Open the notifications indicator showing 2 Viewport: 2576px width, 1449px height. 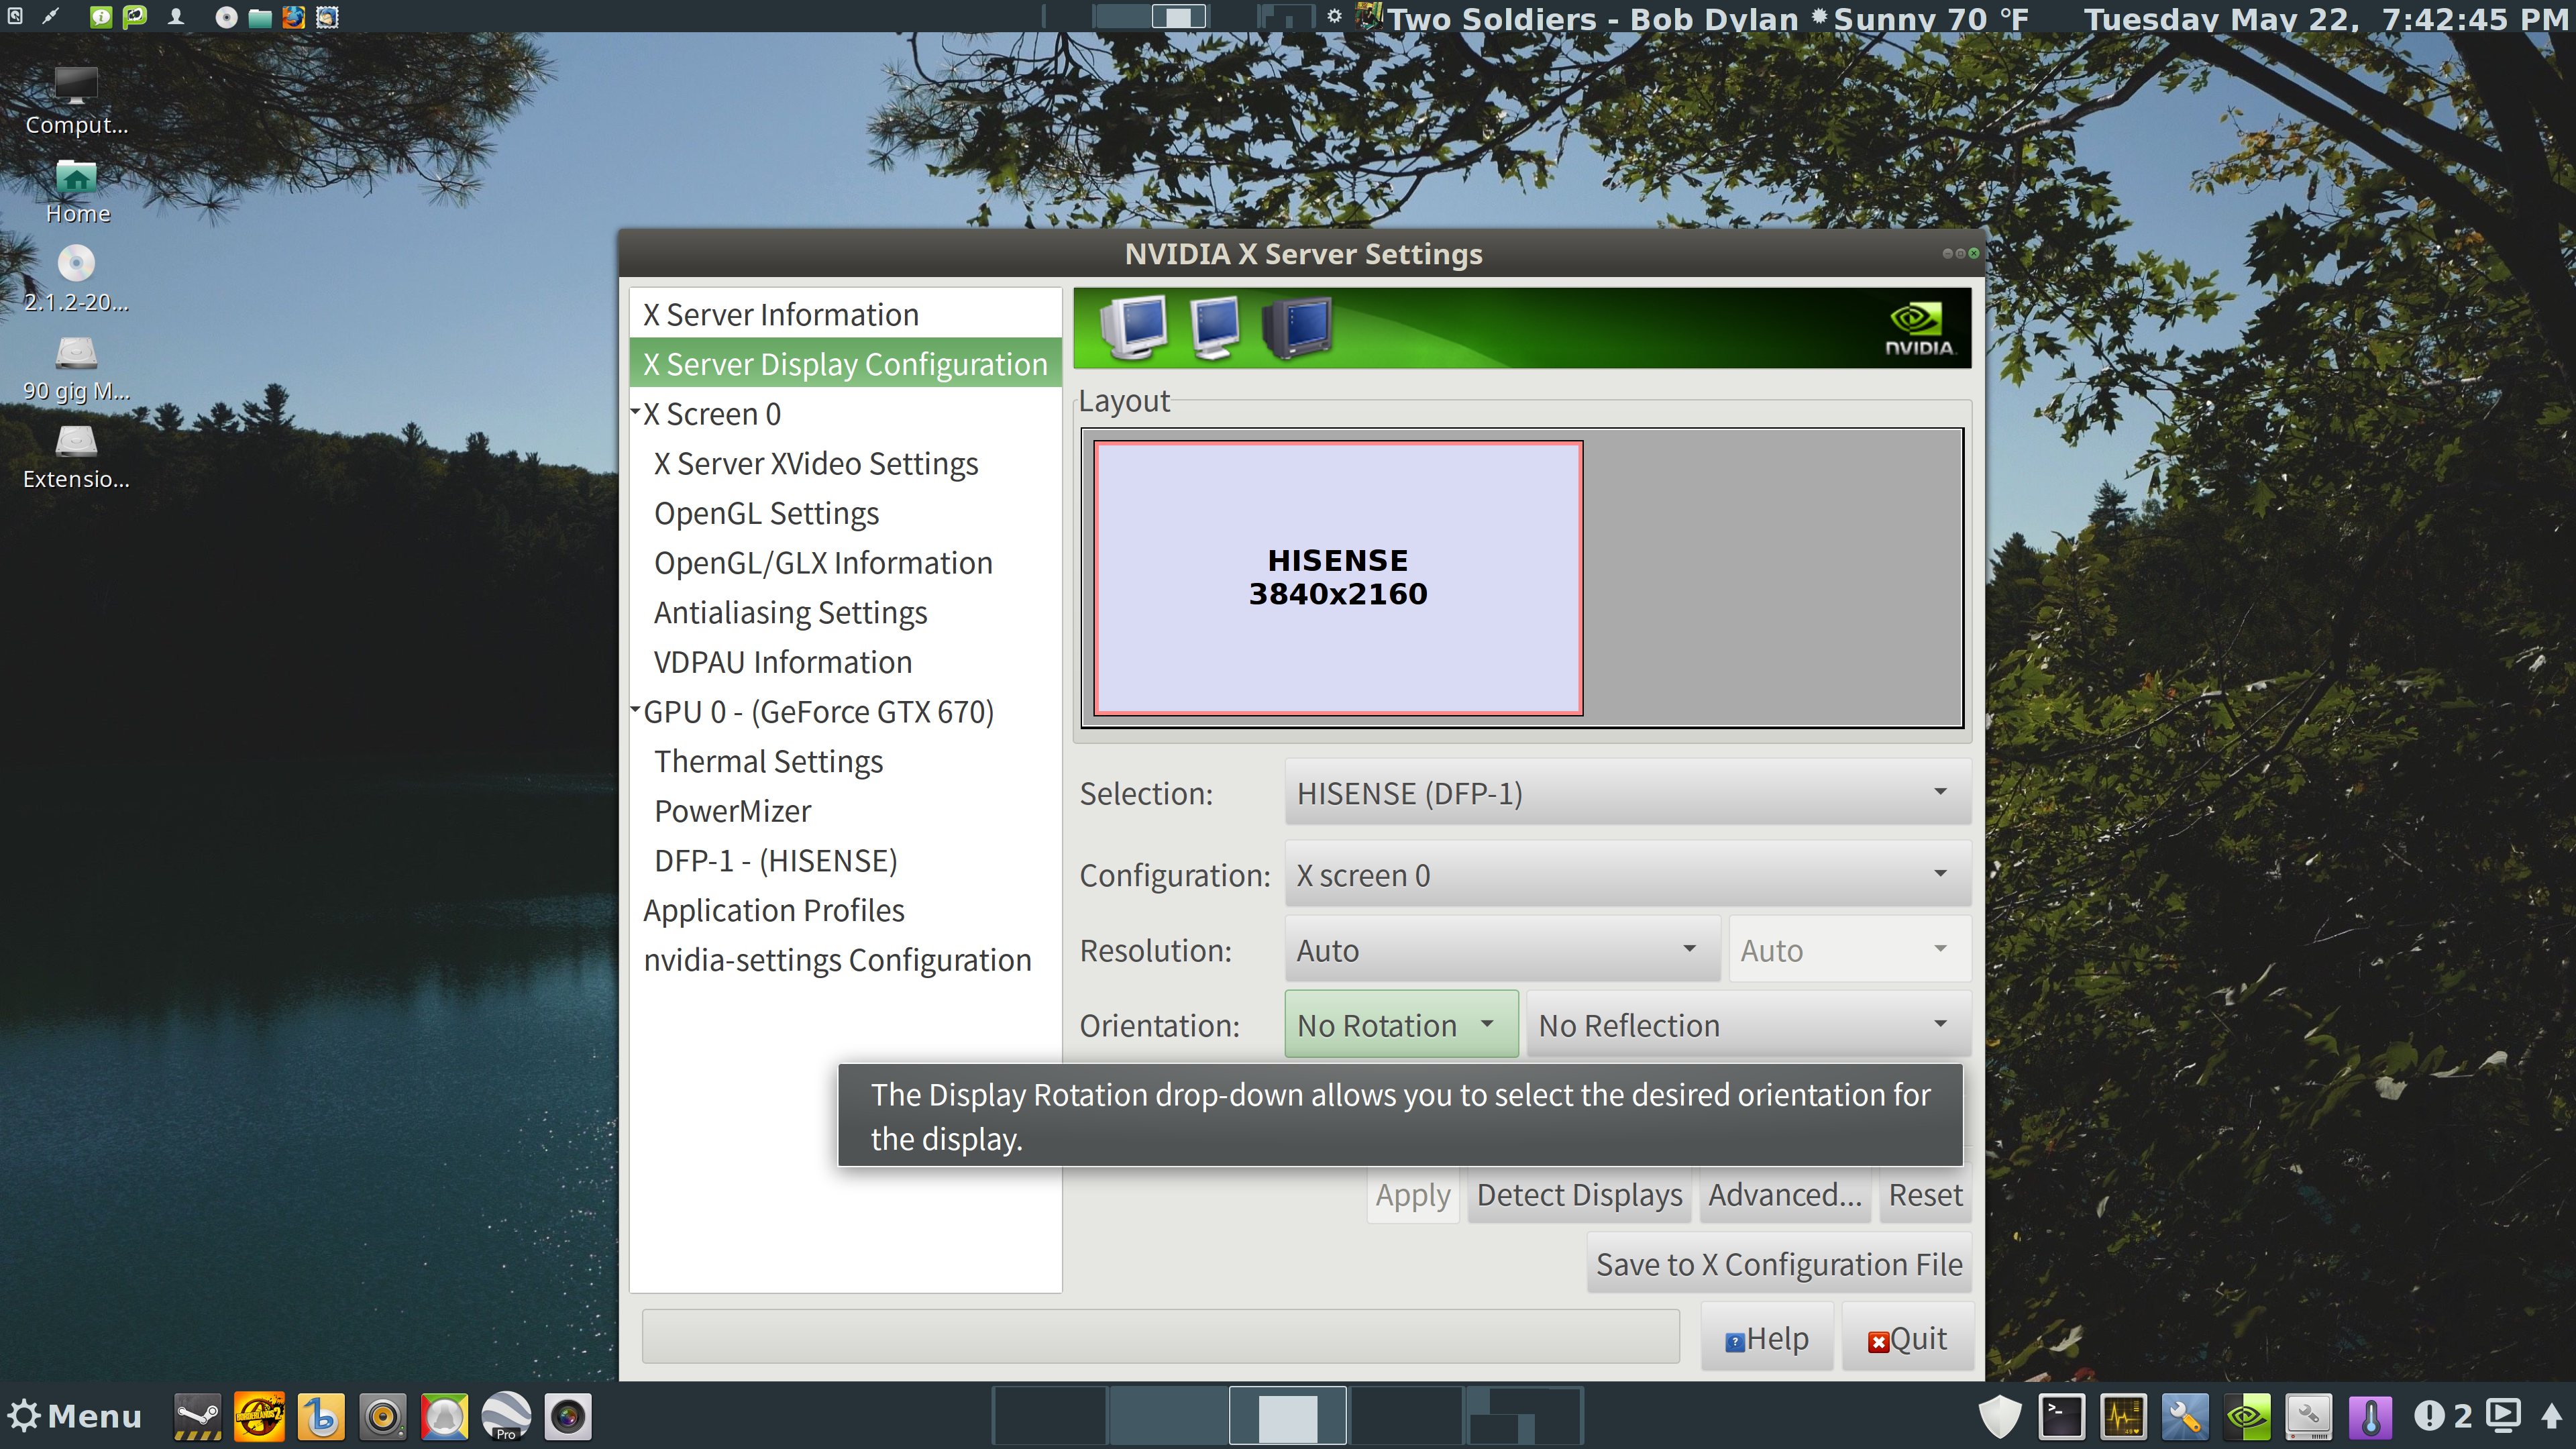[2442, 1416]
